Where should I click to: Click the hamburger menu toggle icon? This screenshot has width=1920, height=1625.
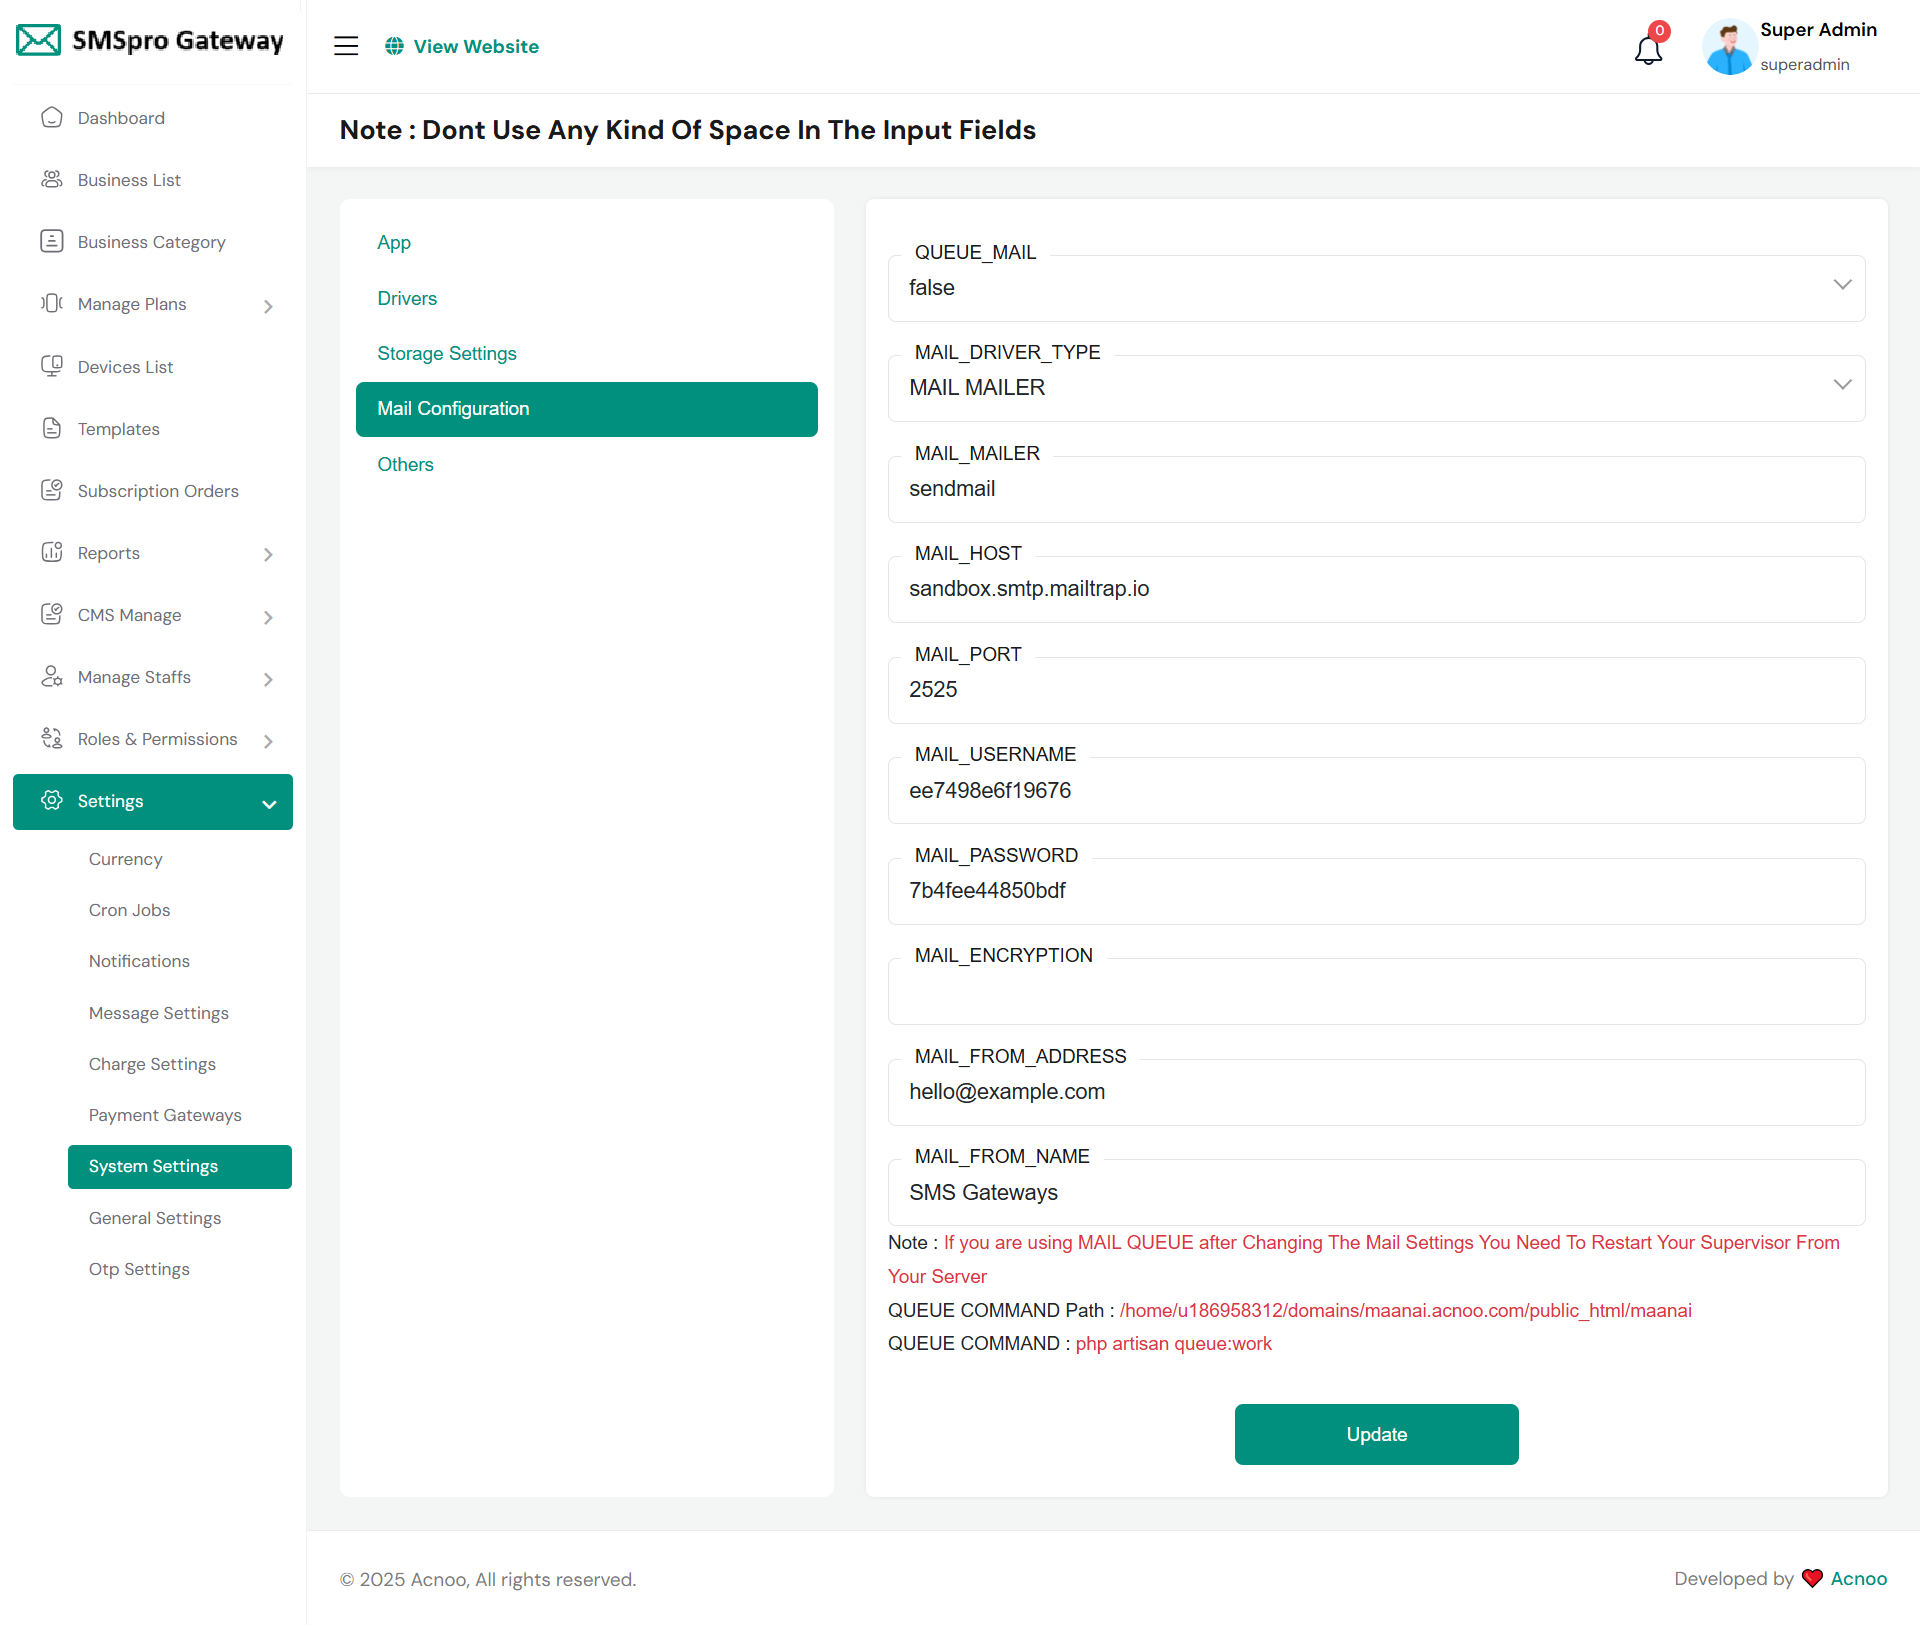[346, 46]
